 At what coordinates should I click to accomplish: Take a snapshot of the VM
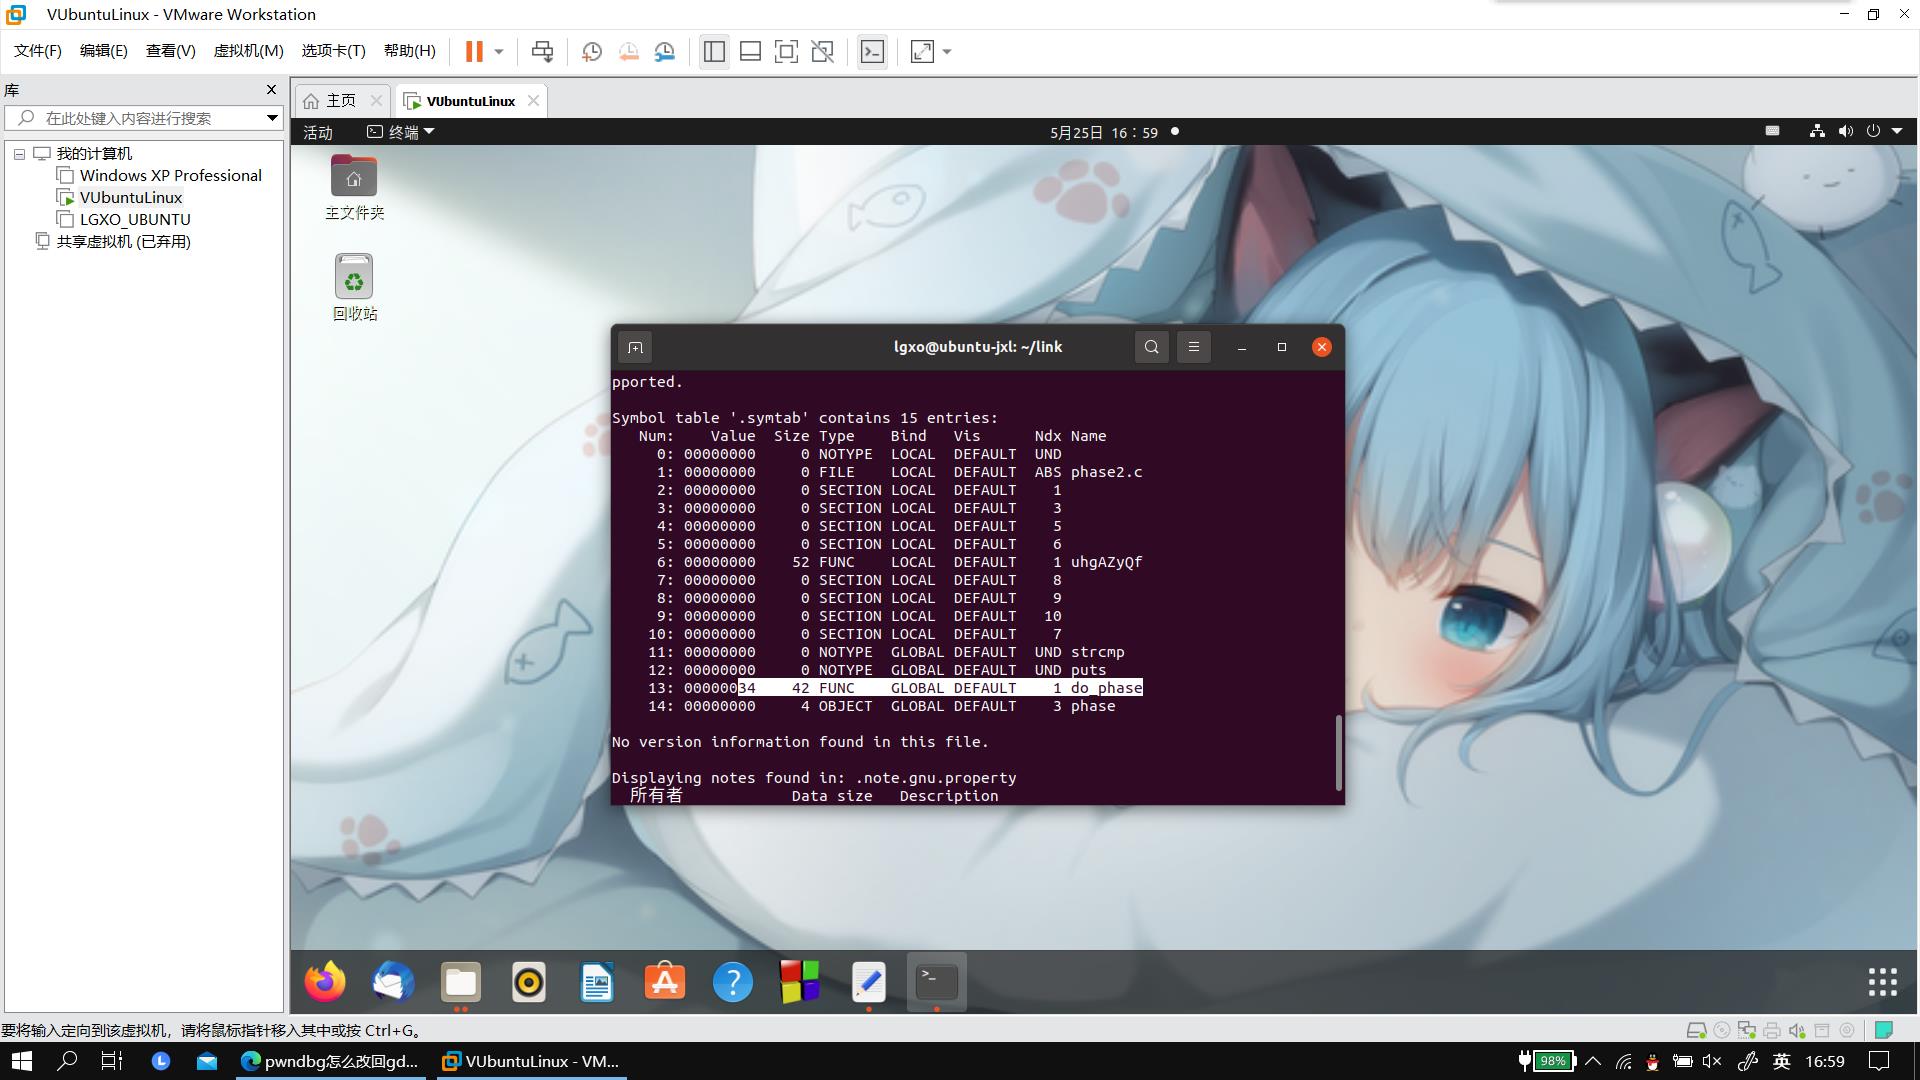click(591, 51)
